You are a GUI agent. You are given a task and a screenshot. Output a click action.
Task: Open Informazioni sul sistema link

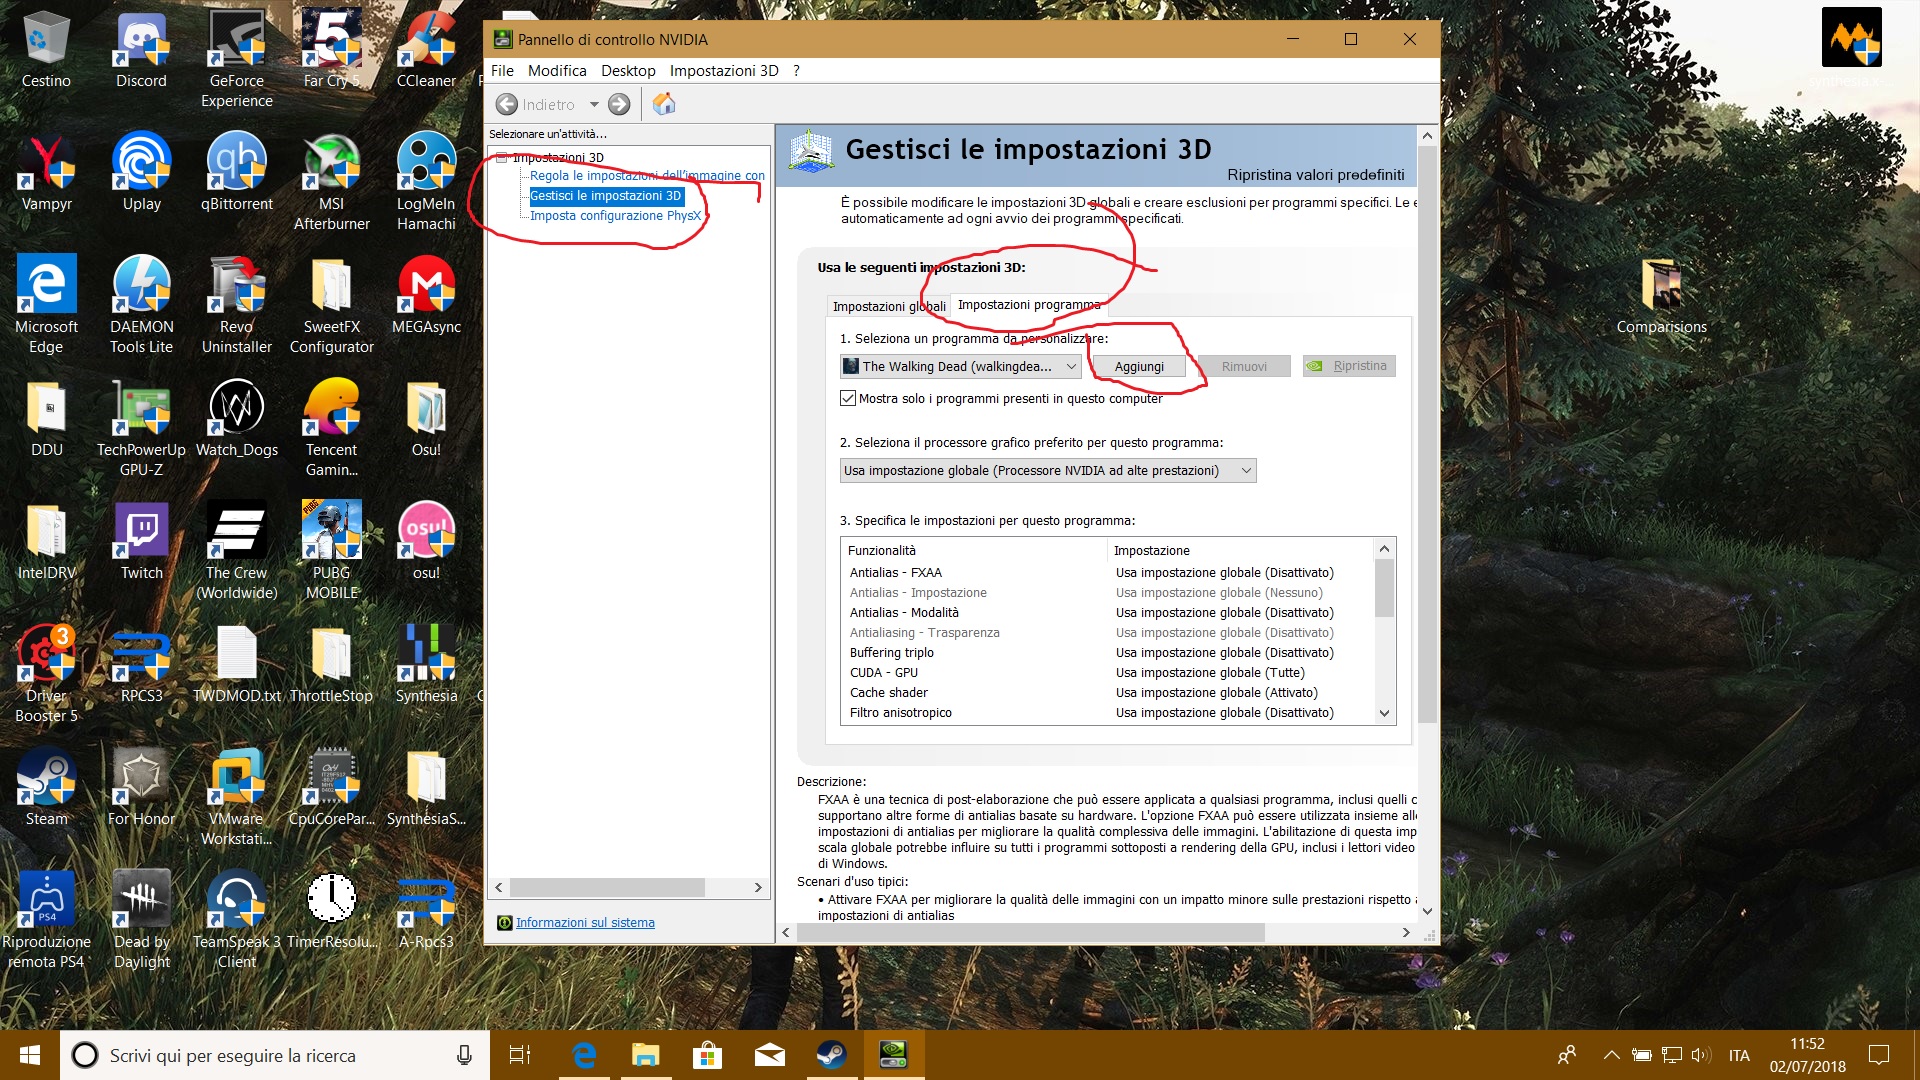pyautogui.click(x=585, y=922)
